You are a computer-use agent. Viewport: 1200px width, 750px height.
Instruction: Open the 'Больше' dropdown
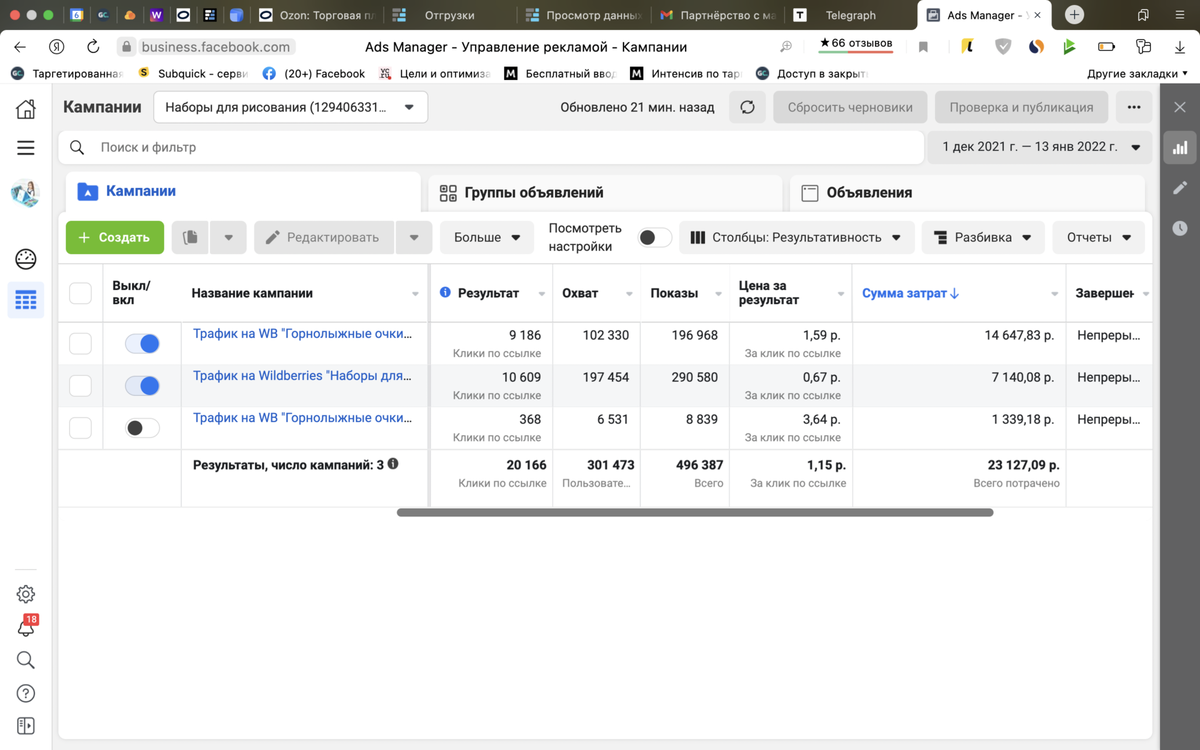pos(487,237)
